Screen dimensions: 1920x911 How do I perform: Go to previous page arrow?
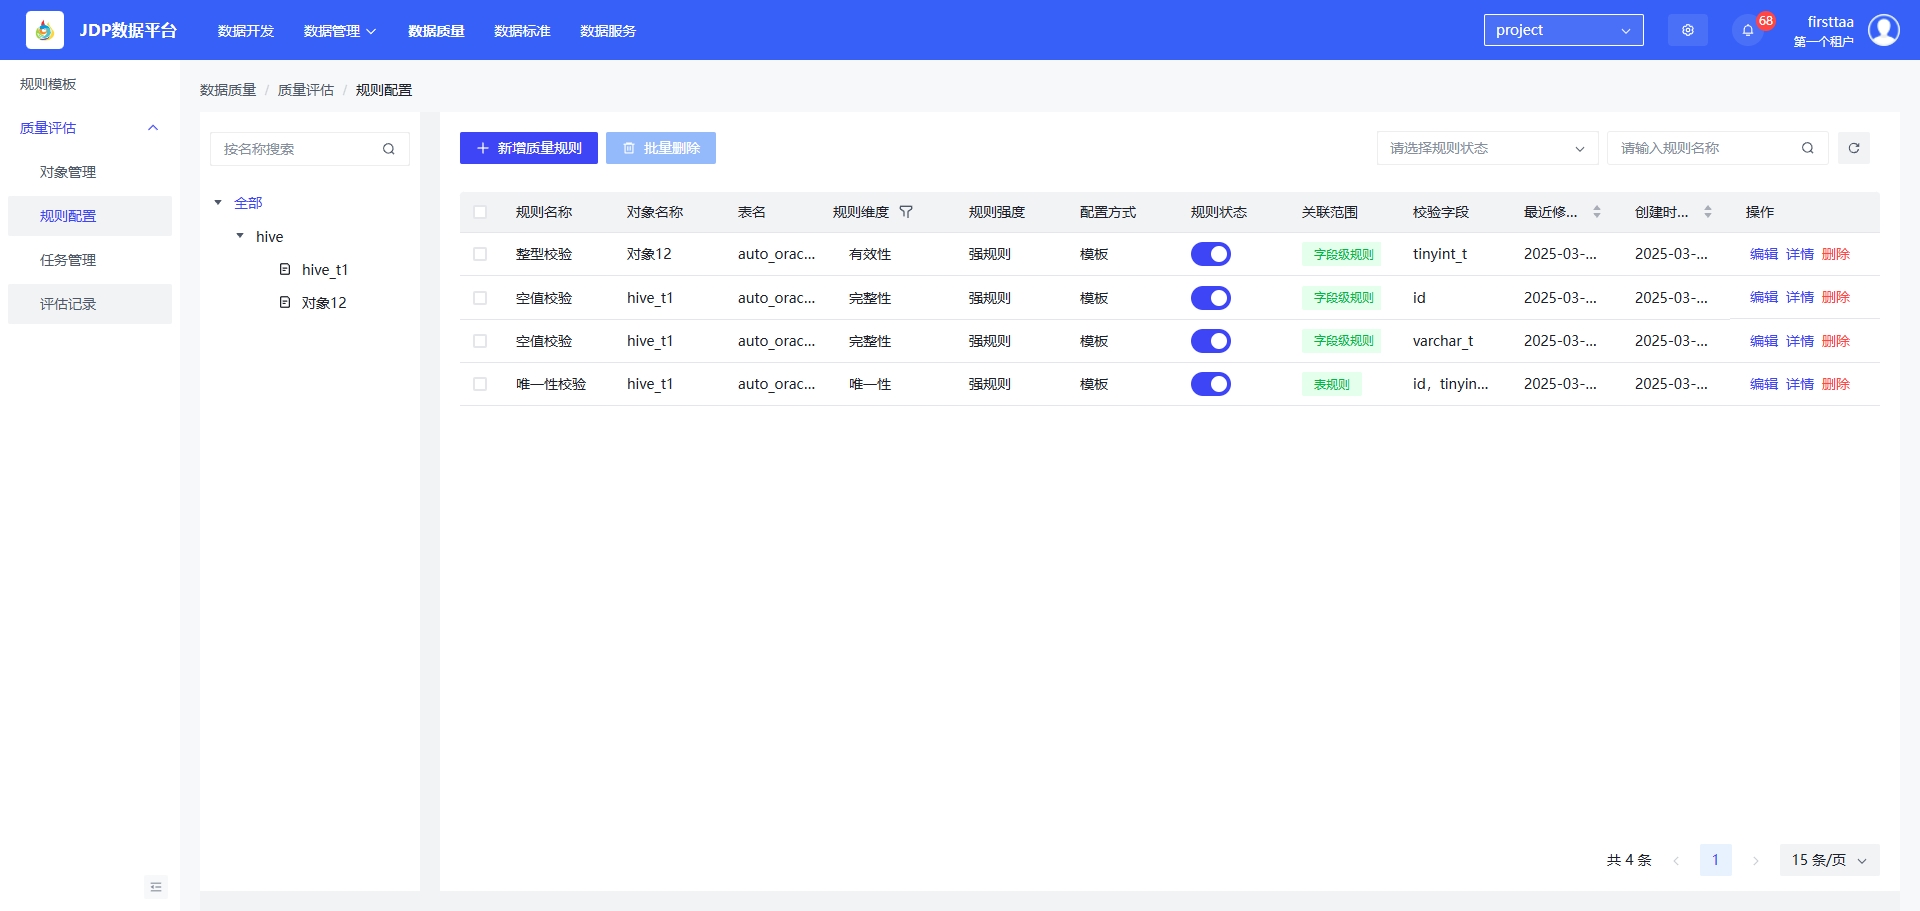click(x=1676, y=860)
